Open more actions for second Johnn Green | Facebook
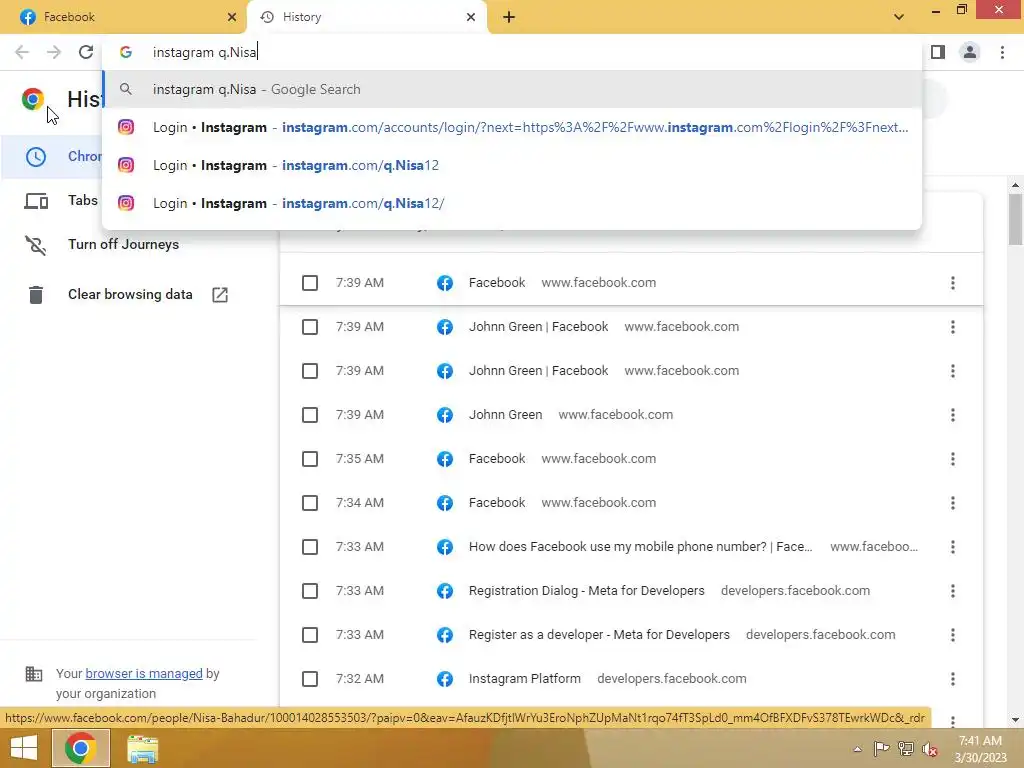Viewport: 1024px width, 768px height. [x=953, y=371]
